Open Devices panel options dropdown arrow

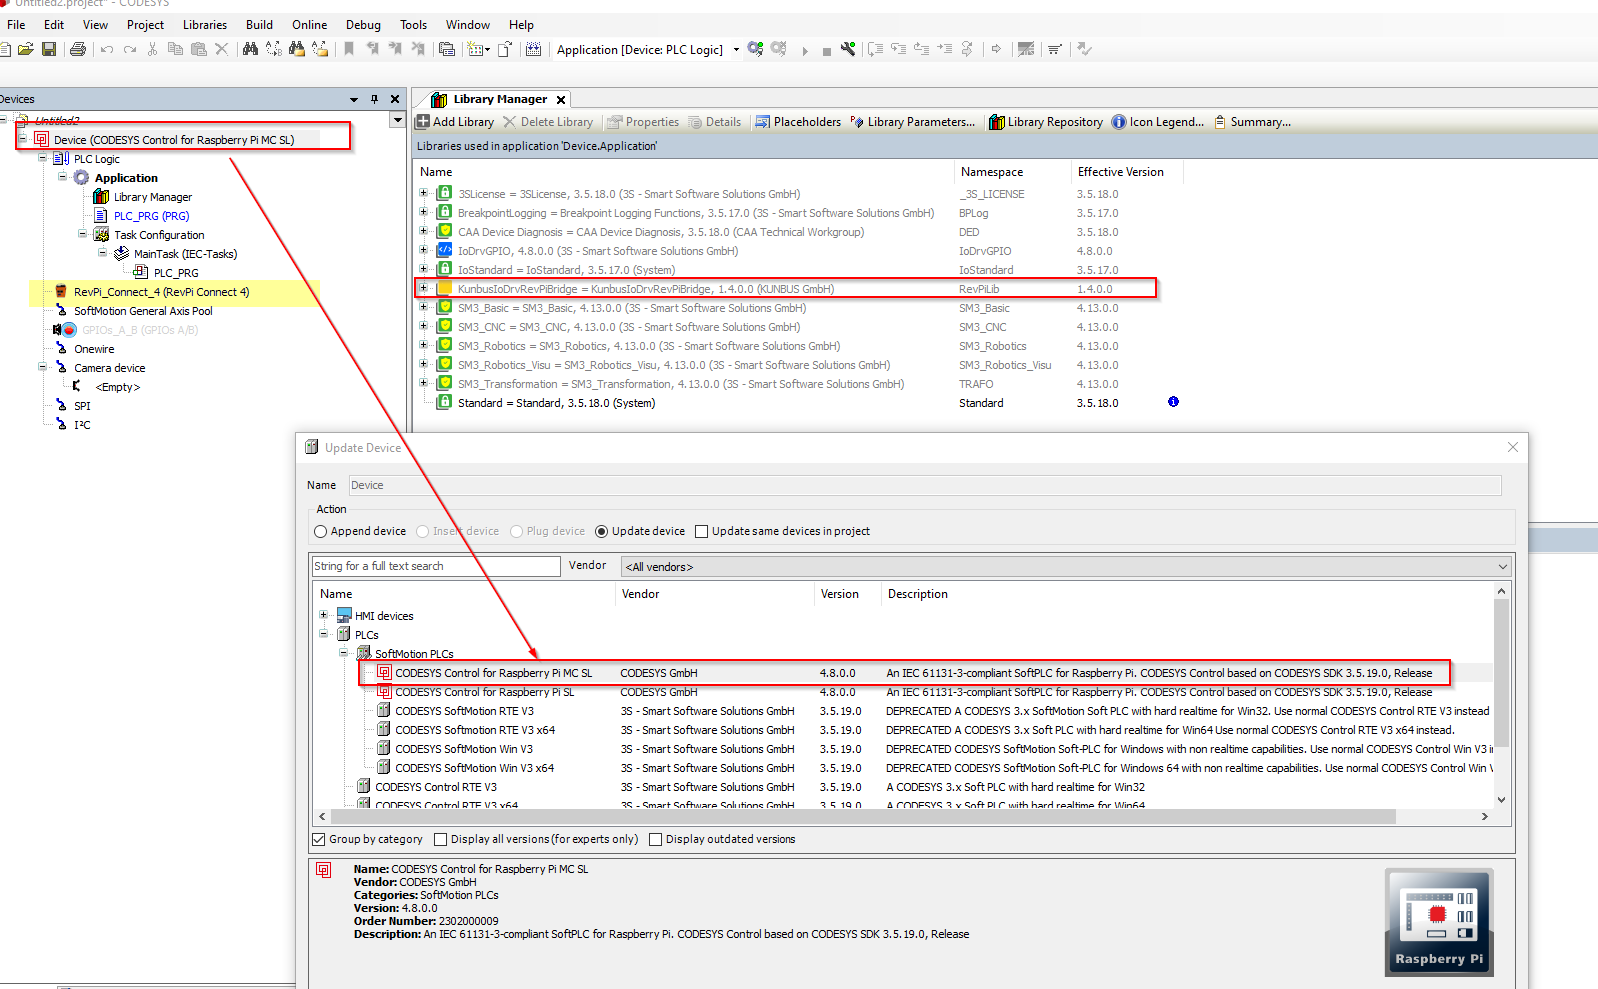pyautogui.click(x=354, y=99)
